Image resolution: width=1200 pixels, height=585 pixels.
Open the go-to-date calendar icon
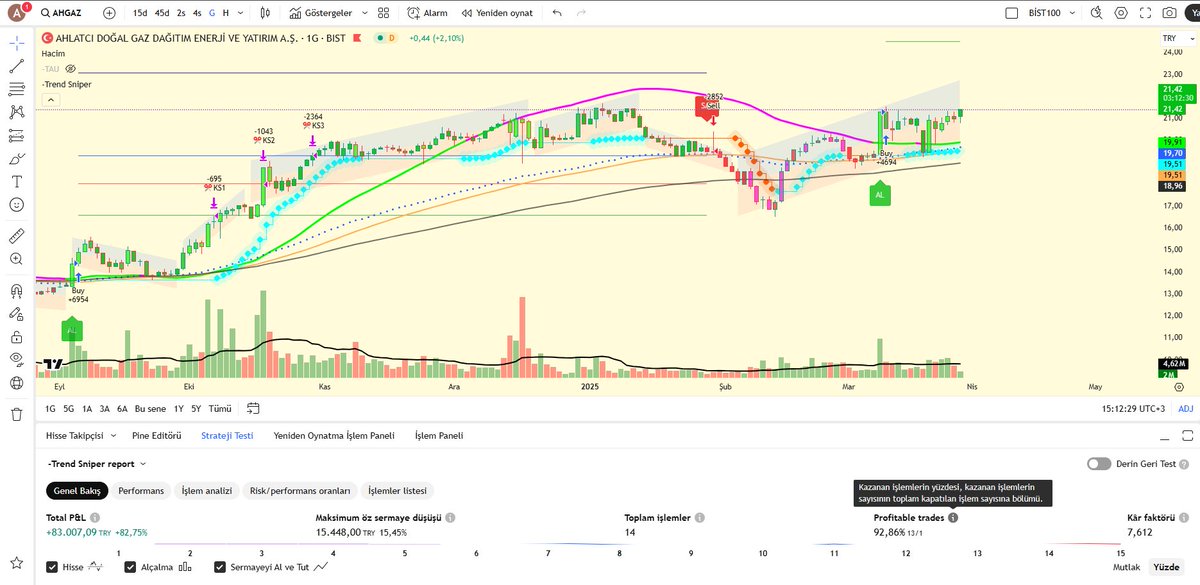tap(253, 408)
